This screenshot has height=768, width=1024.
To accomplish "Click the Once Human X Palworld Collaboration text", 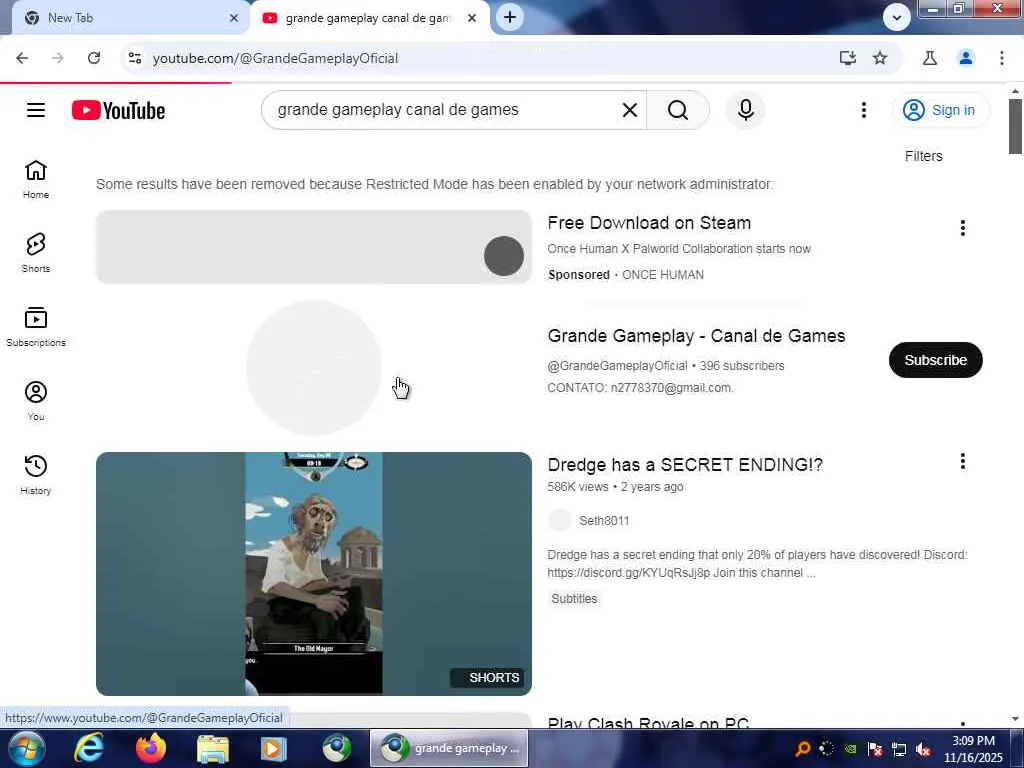I will pos(679,249).
